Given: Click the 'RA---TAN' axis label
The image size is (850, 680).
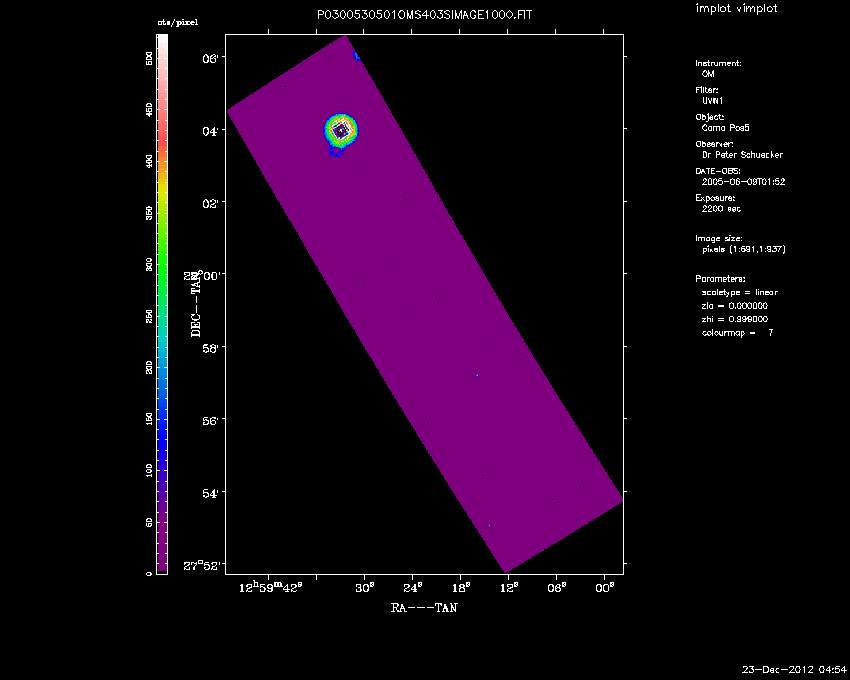Looking at the screenshot, I should pyautogui.click(x=424, y=607).
